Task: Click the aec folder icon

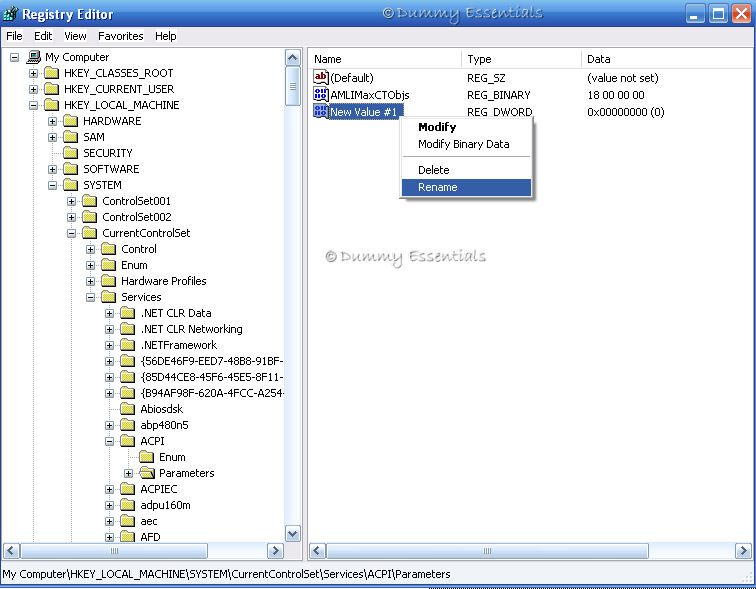Action: pyautogui.click(x=128, y=521)
